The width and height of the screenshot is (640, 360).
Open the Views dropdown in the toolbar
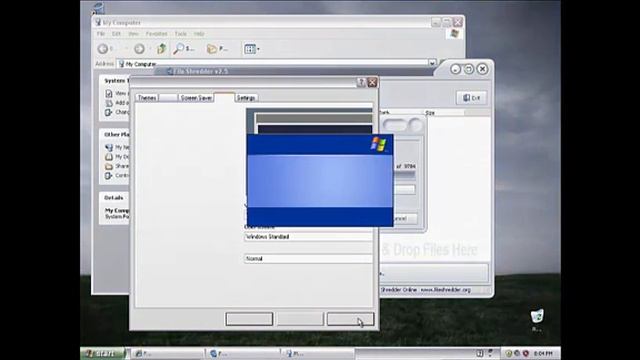pyautogui.click(x=252, y=49)
